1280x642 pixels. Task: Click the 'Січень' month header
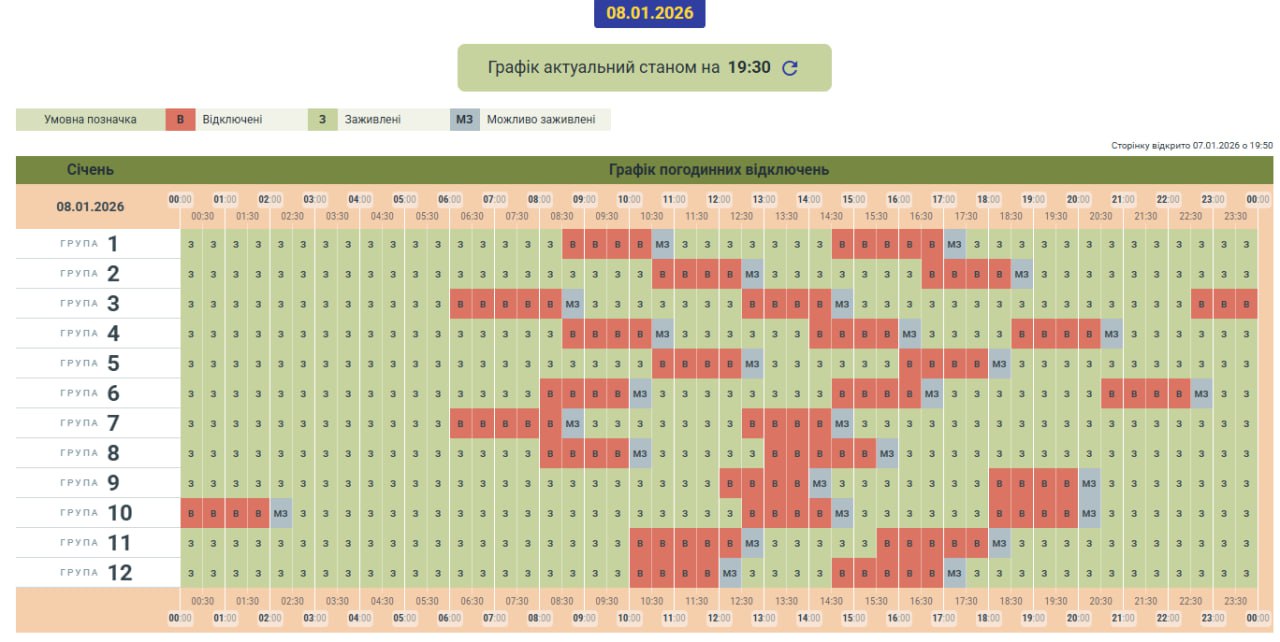click(x=90, y=170)
